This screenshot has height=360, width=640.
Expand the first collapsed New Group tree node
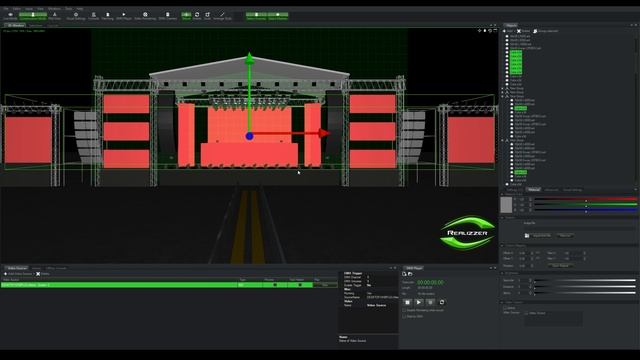tap(503, 88)
